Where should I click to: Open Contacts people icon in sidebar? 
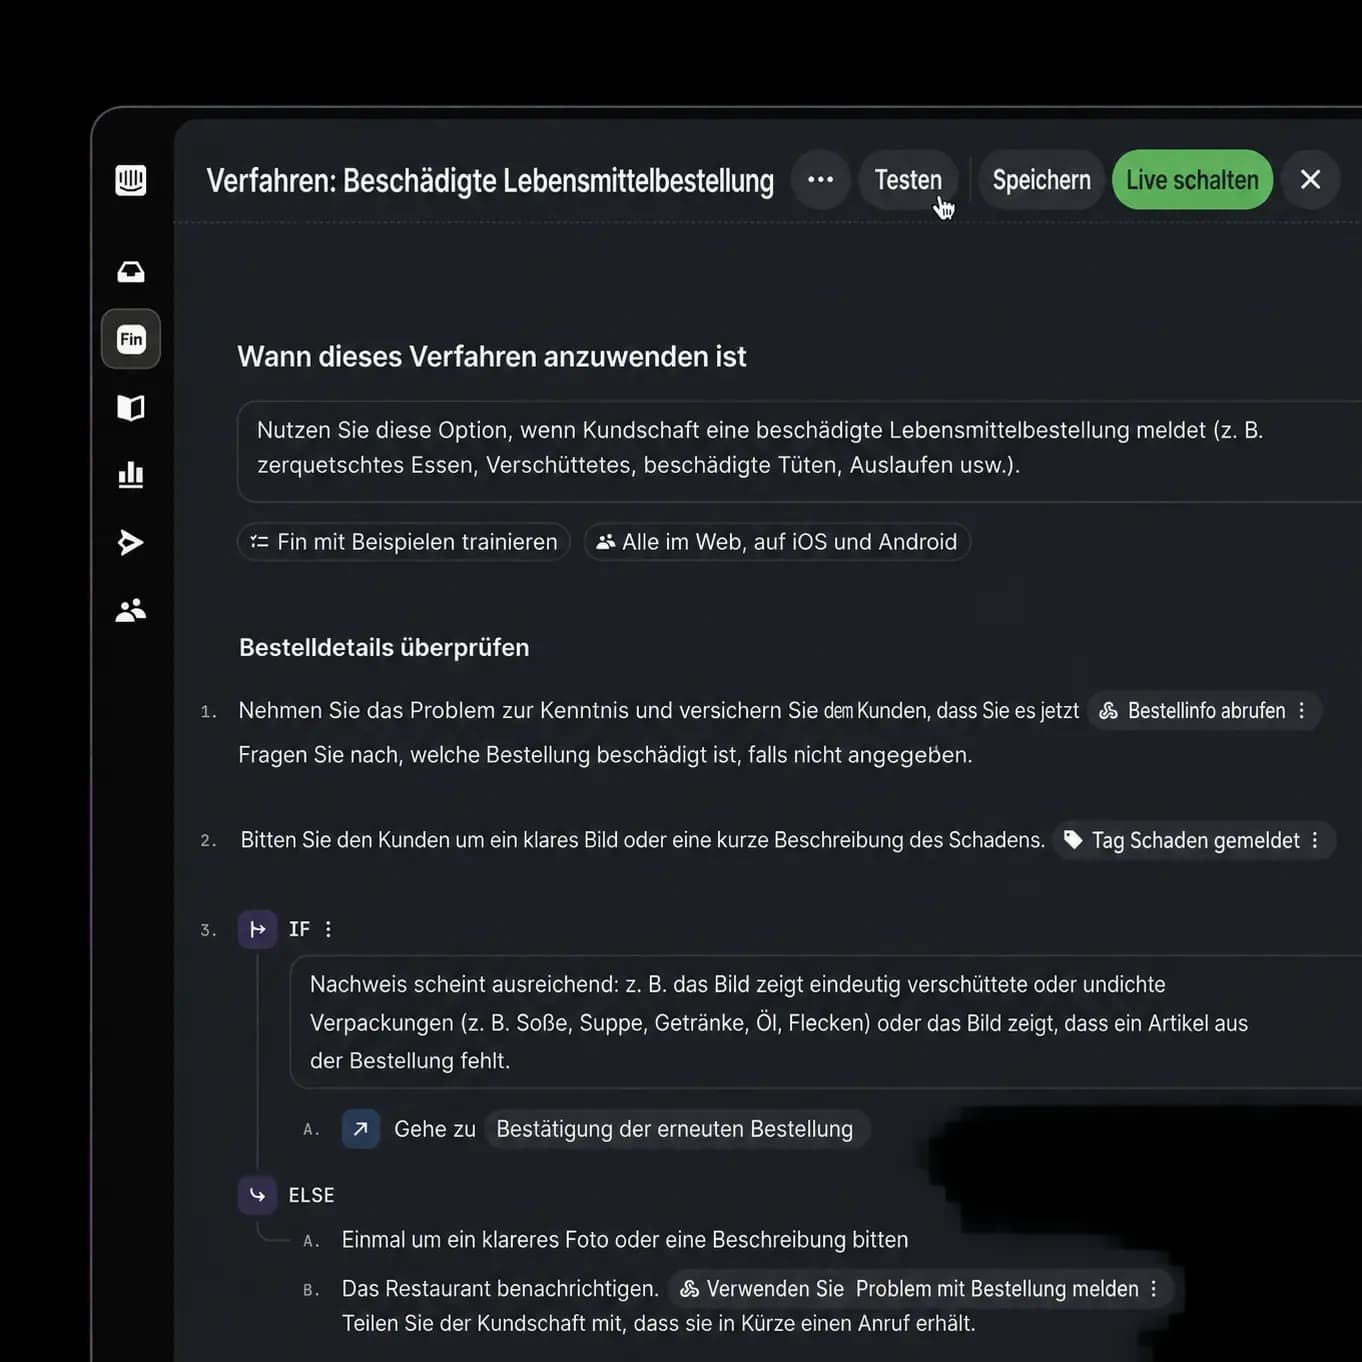(131, 610)
